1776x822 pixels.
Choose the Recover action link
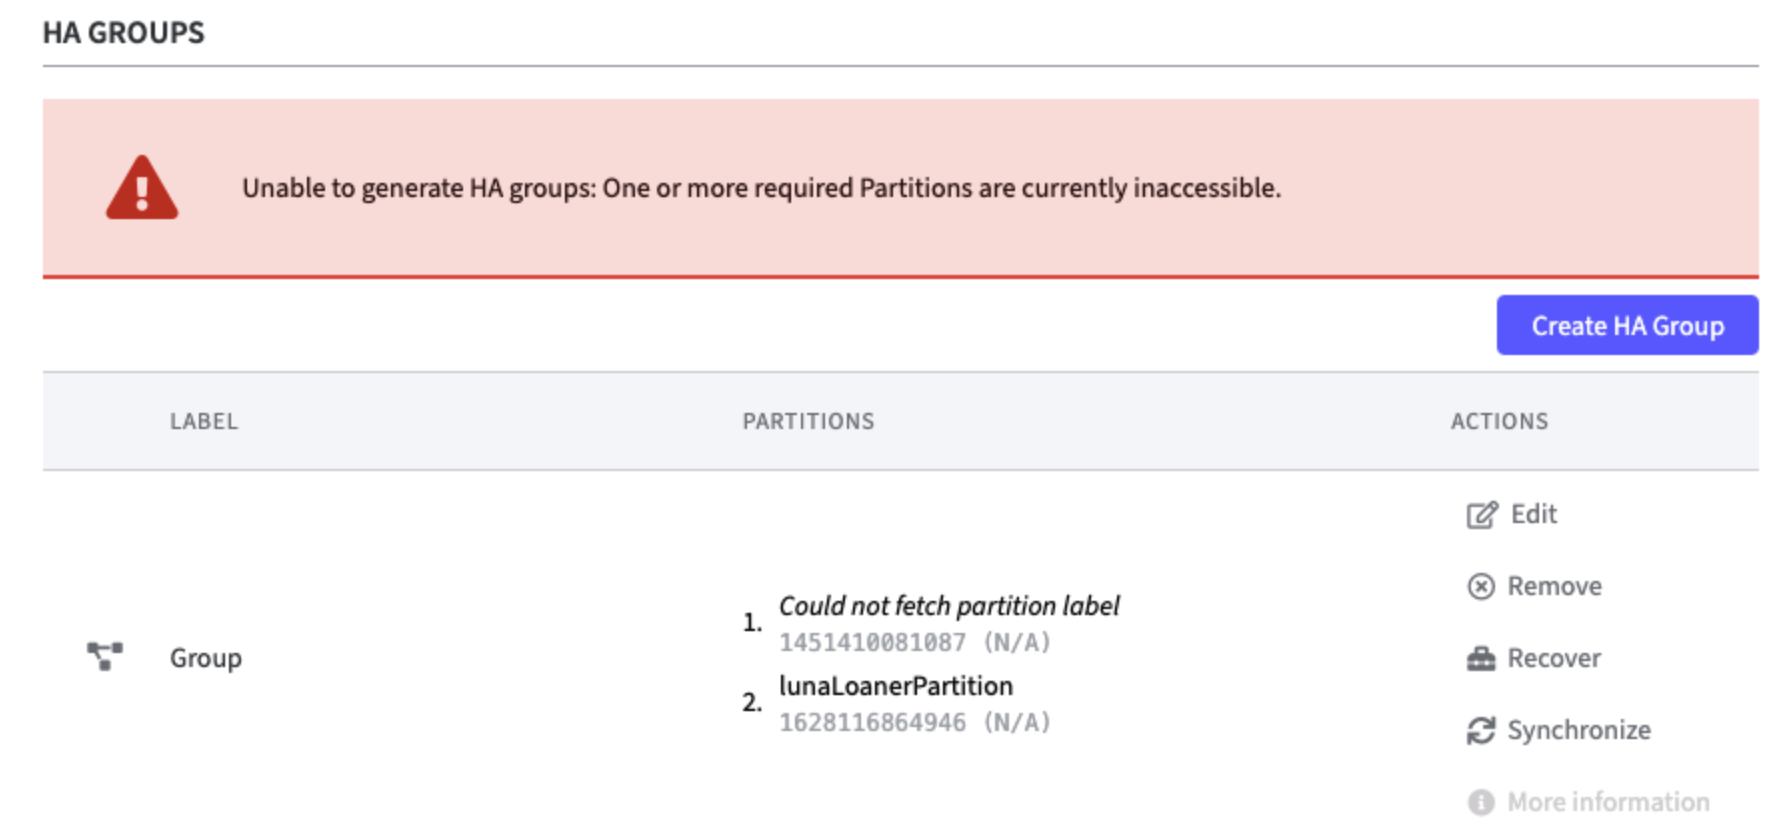click(1554, 658)
